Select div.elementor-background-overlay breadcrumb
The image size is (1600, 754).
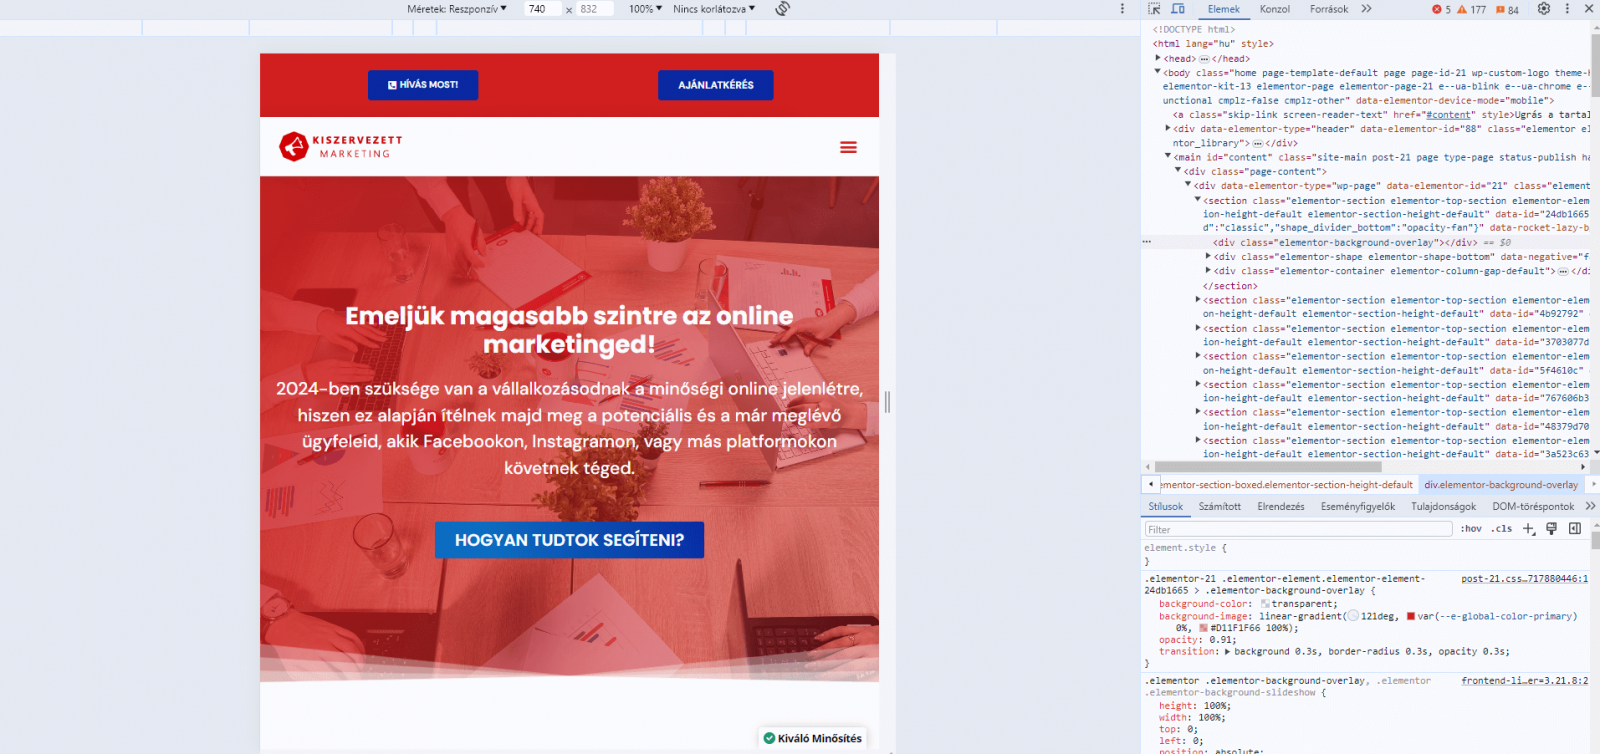tap(1500, 485)
